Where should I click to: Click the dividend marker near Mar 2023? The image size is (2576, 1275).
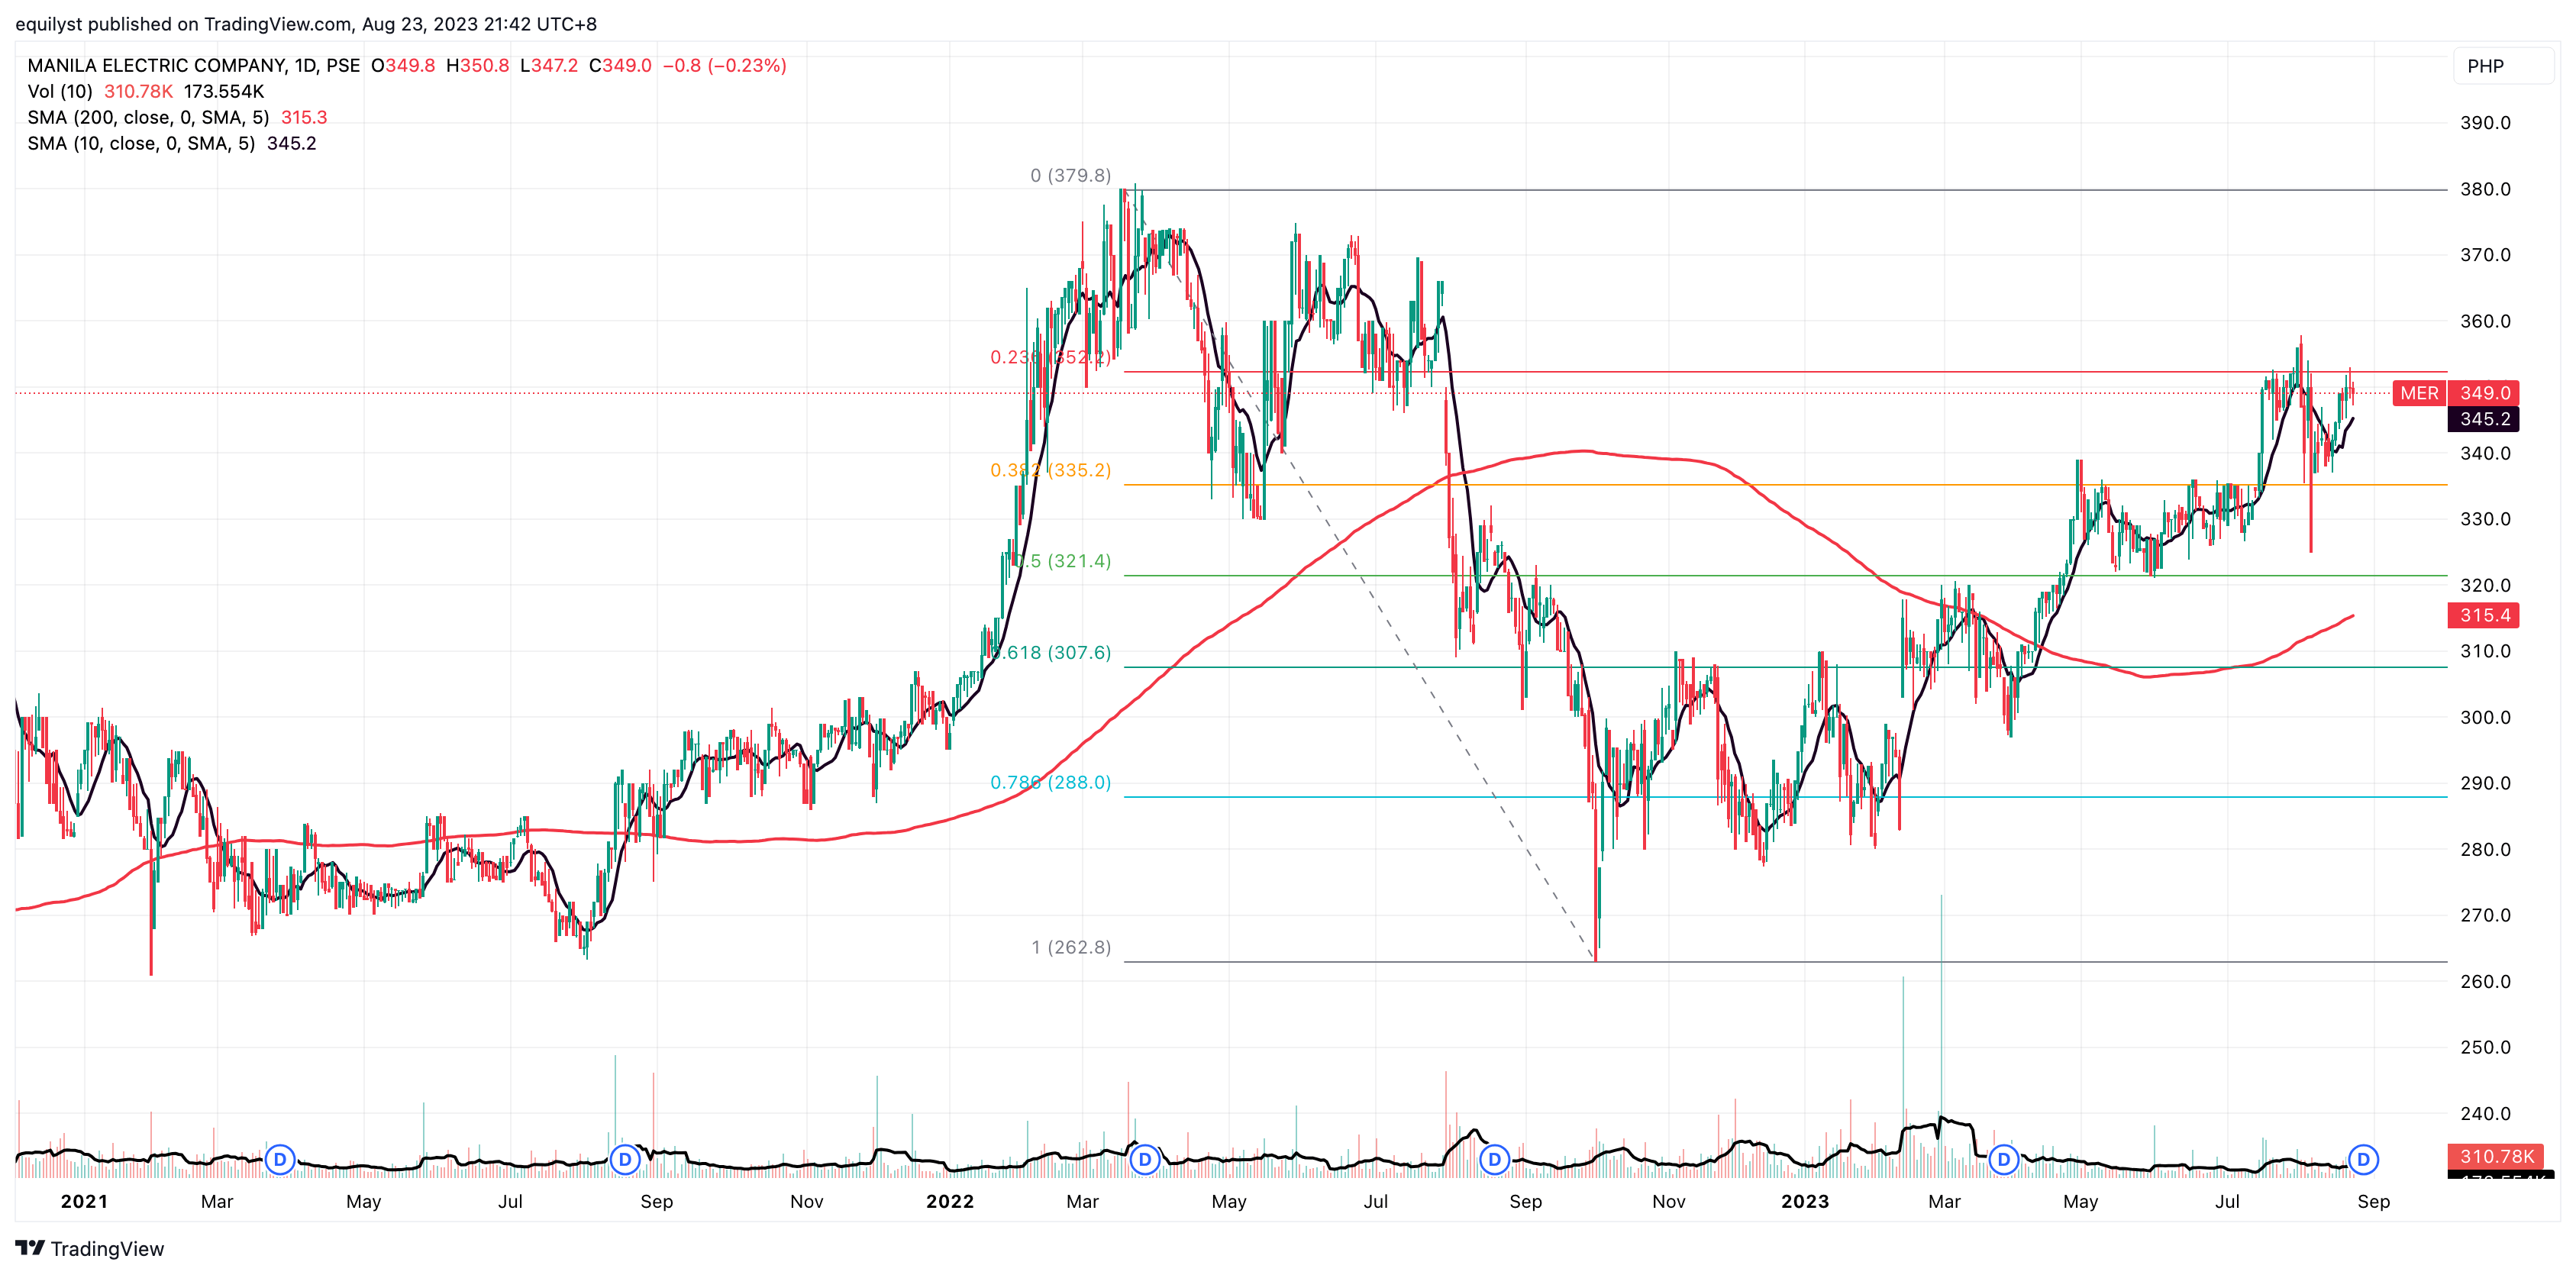pos(2004,1159)
